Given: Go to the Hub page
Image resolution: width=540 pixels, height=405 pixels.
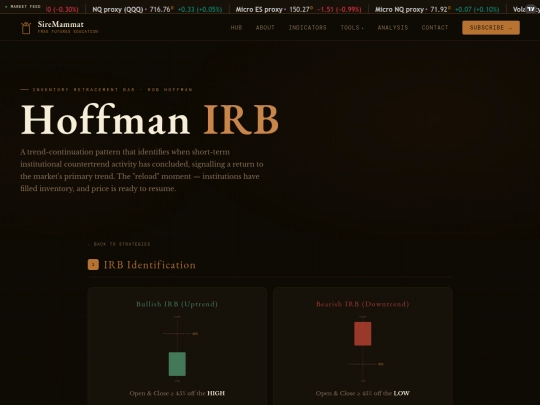Looking at the screenshot, I should click(236, 28).
